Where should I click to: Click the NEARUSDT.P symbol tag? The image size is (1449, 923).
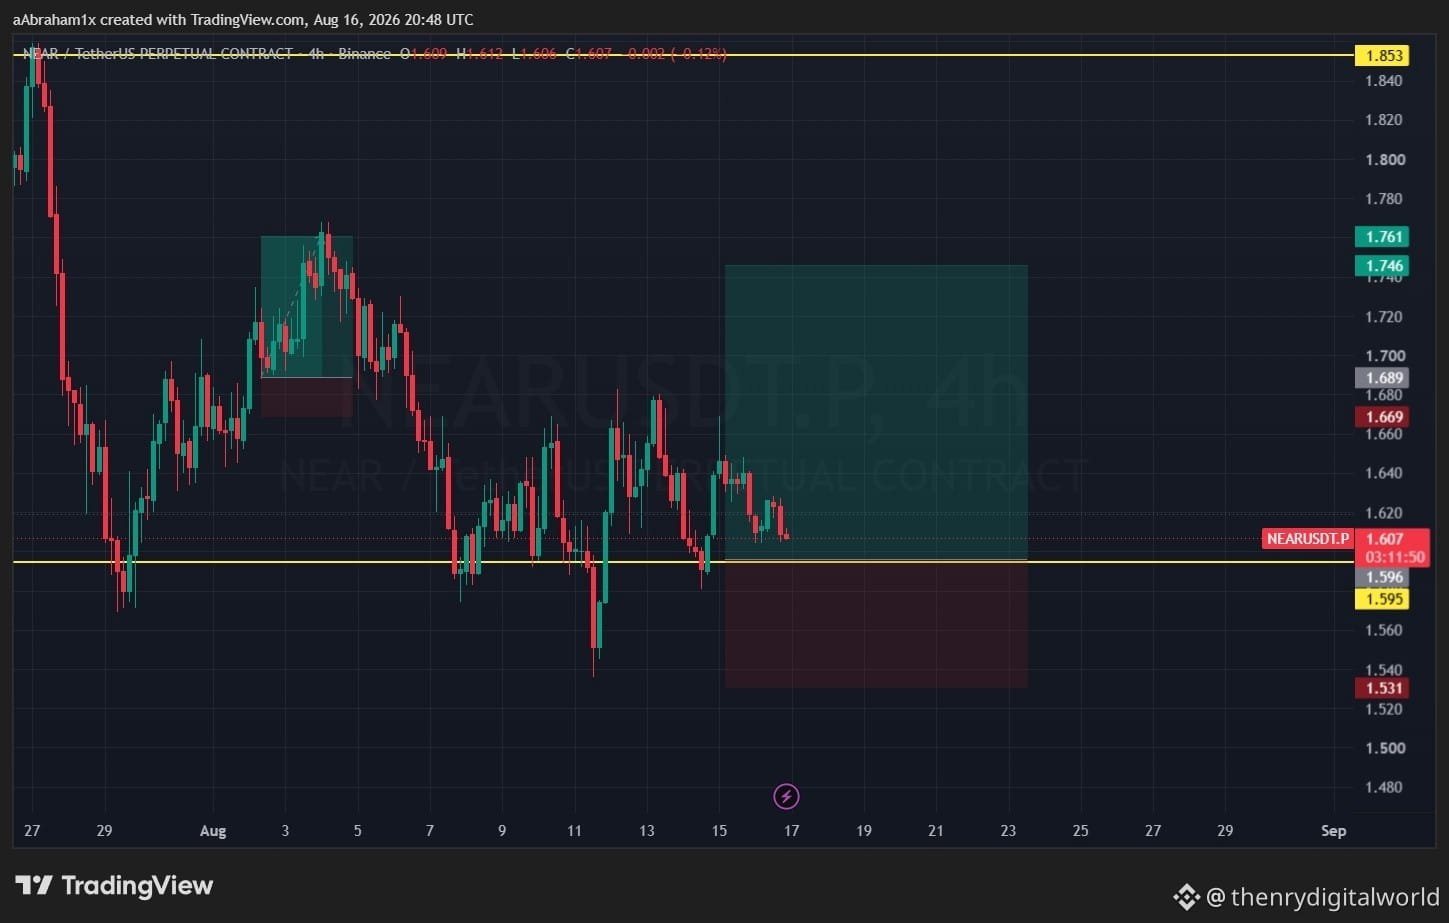(x=1307, y=539)
